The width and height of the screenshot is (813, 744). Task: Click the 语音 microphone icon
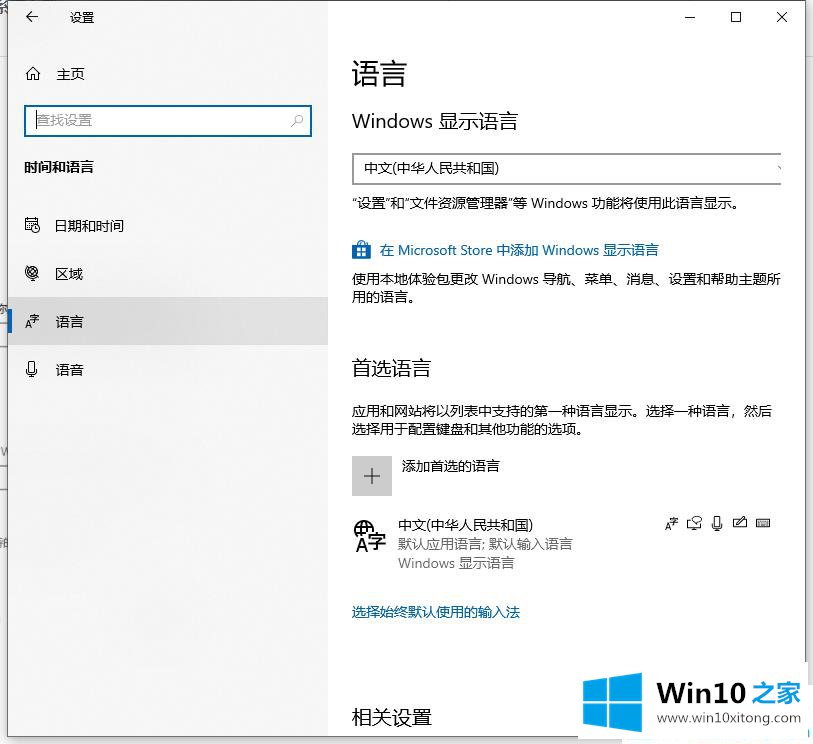[x=32, y=369]
